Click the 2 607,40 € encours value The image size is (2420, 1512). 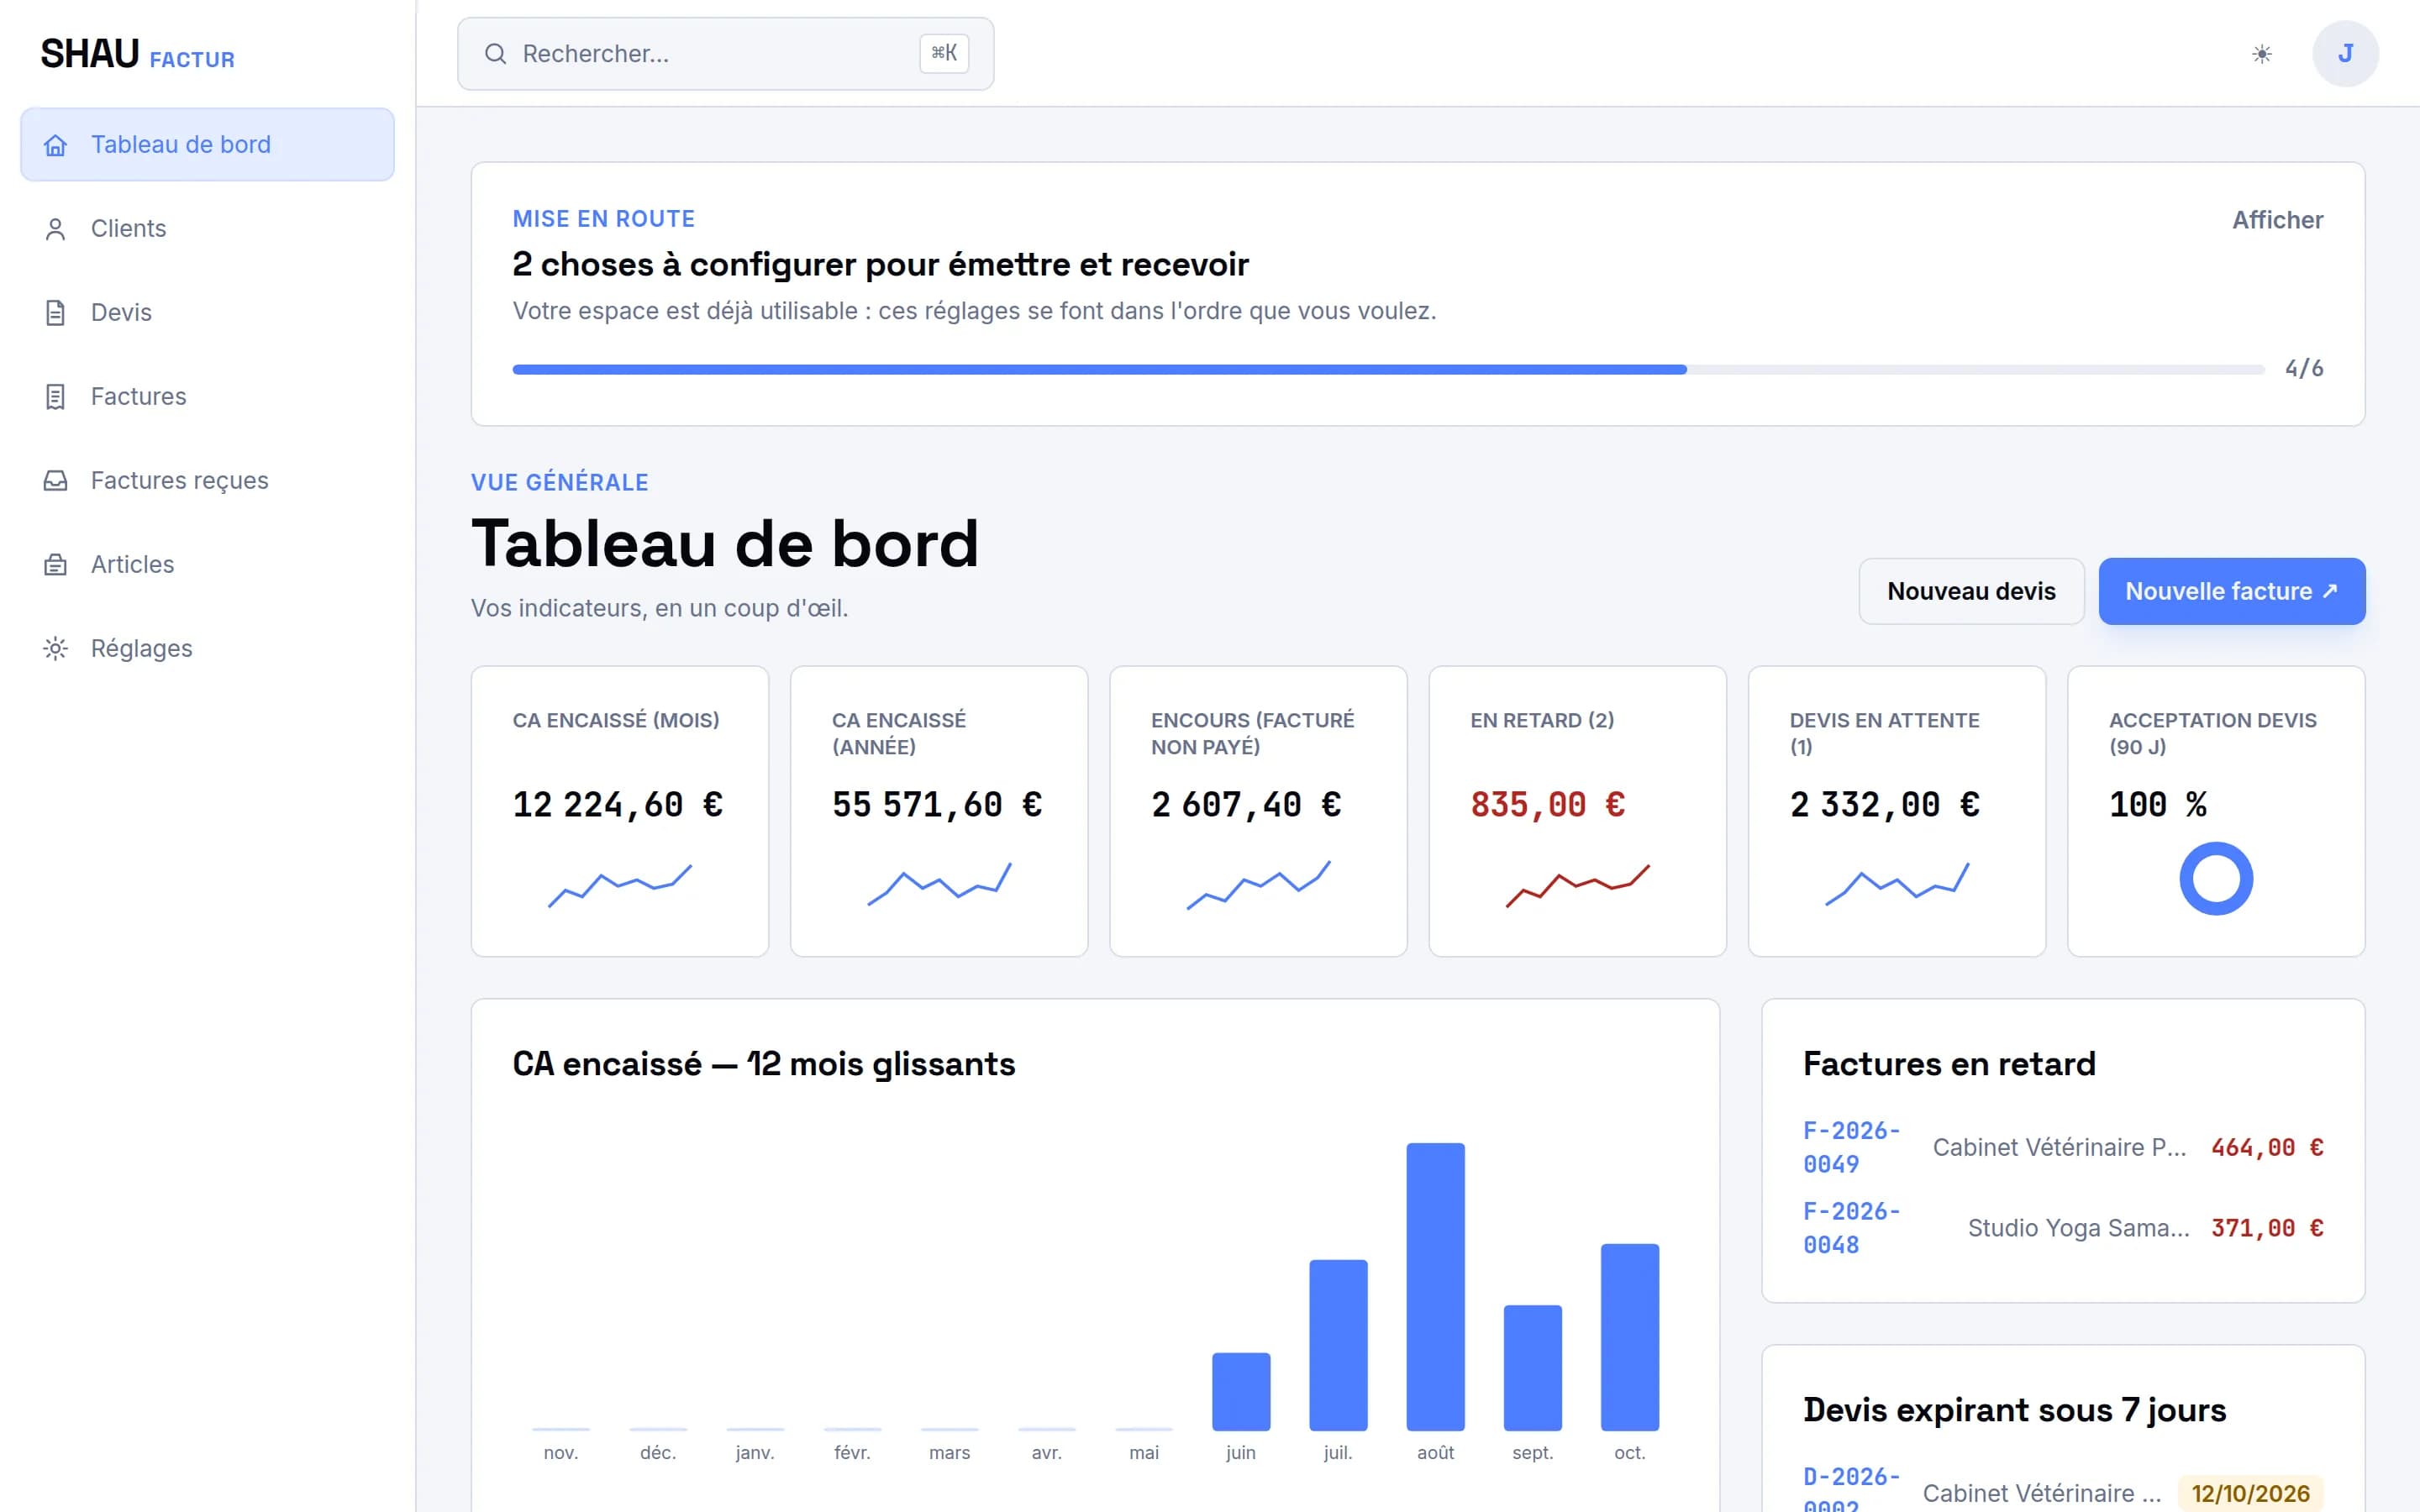[x=1246, y=805]
